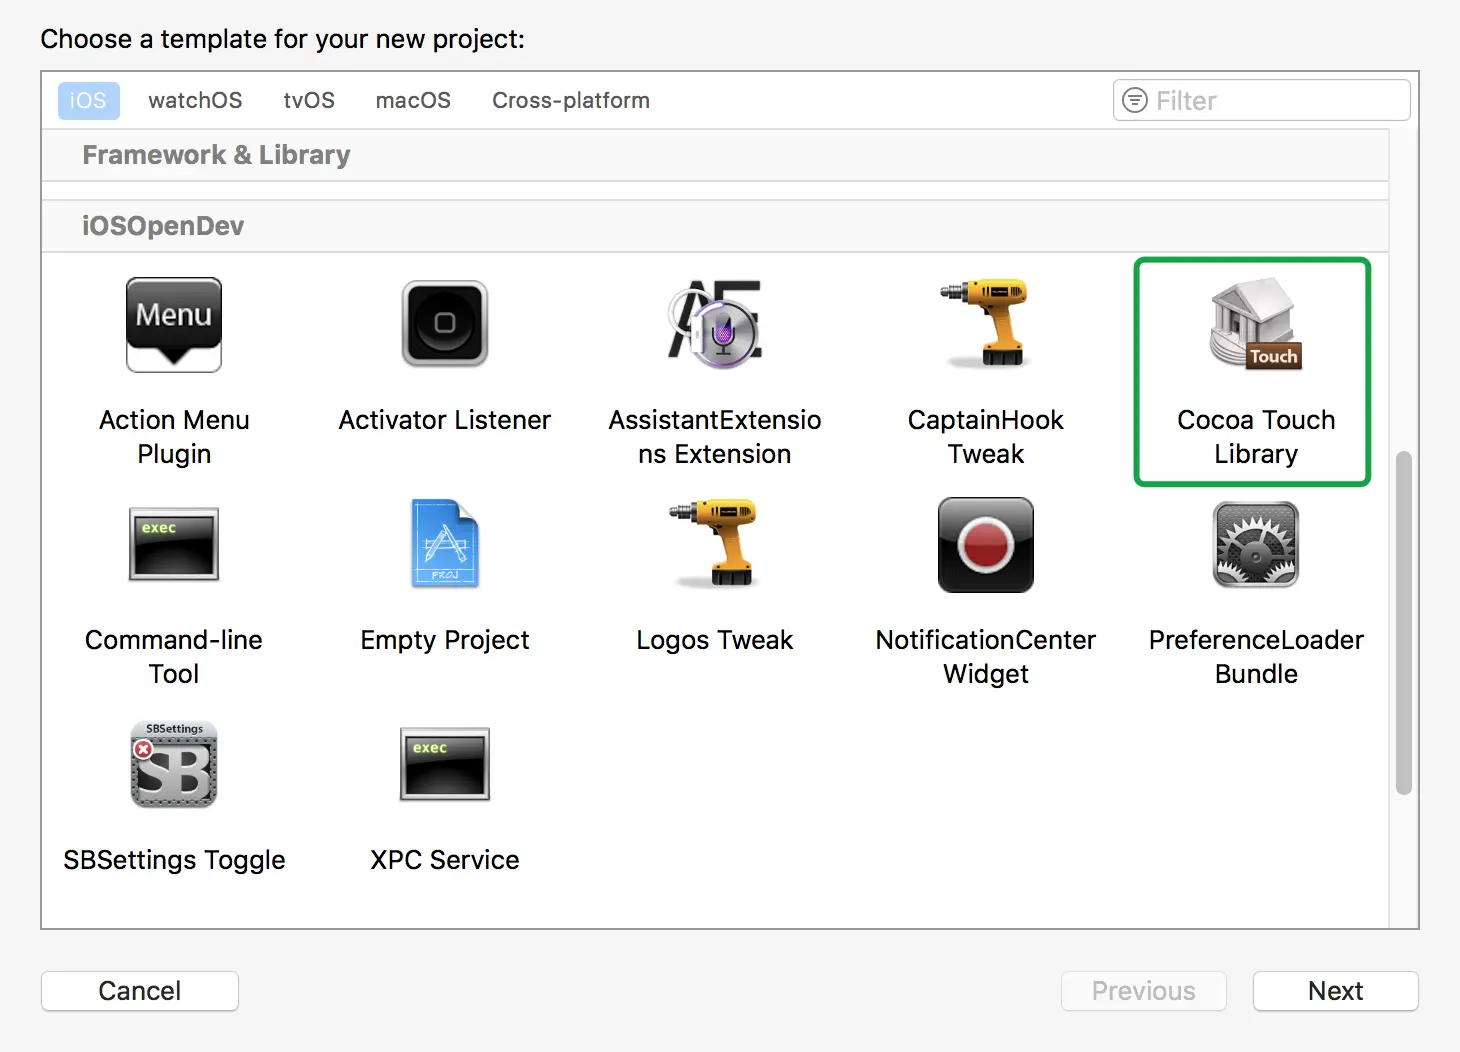
Task: Show macOS project templates
Action: [413, 100]
